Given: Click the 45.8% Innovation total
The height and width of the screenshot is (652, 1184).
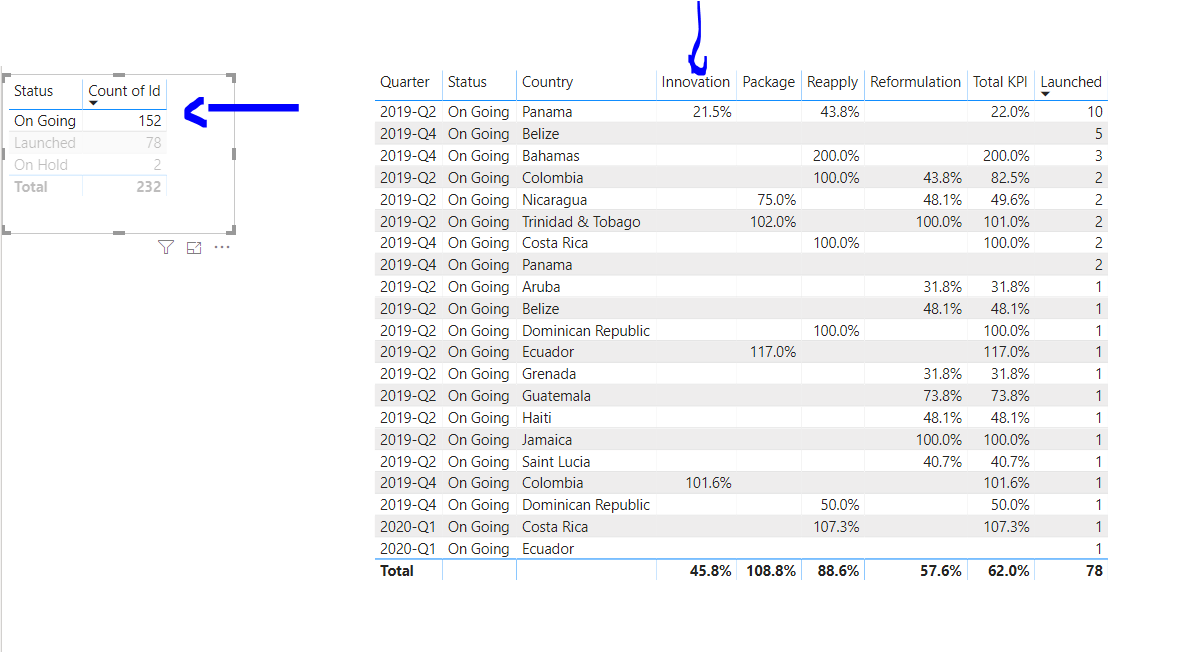Looking at the screenshot, I should point(711,571).
